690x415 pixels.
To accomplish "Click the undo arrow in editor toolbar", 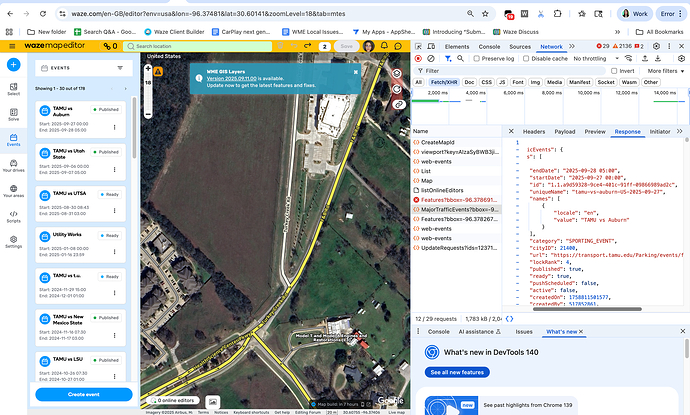I will pyautogui.click(x=294, y=46).
